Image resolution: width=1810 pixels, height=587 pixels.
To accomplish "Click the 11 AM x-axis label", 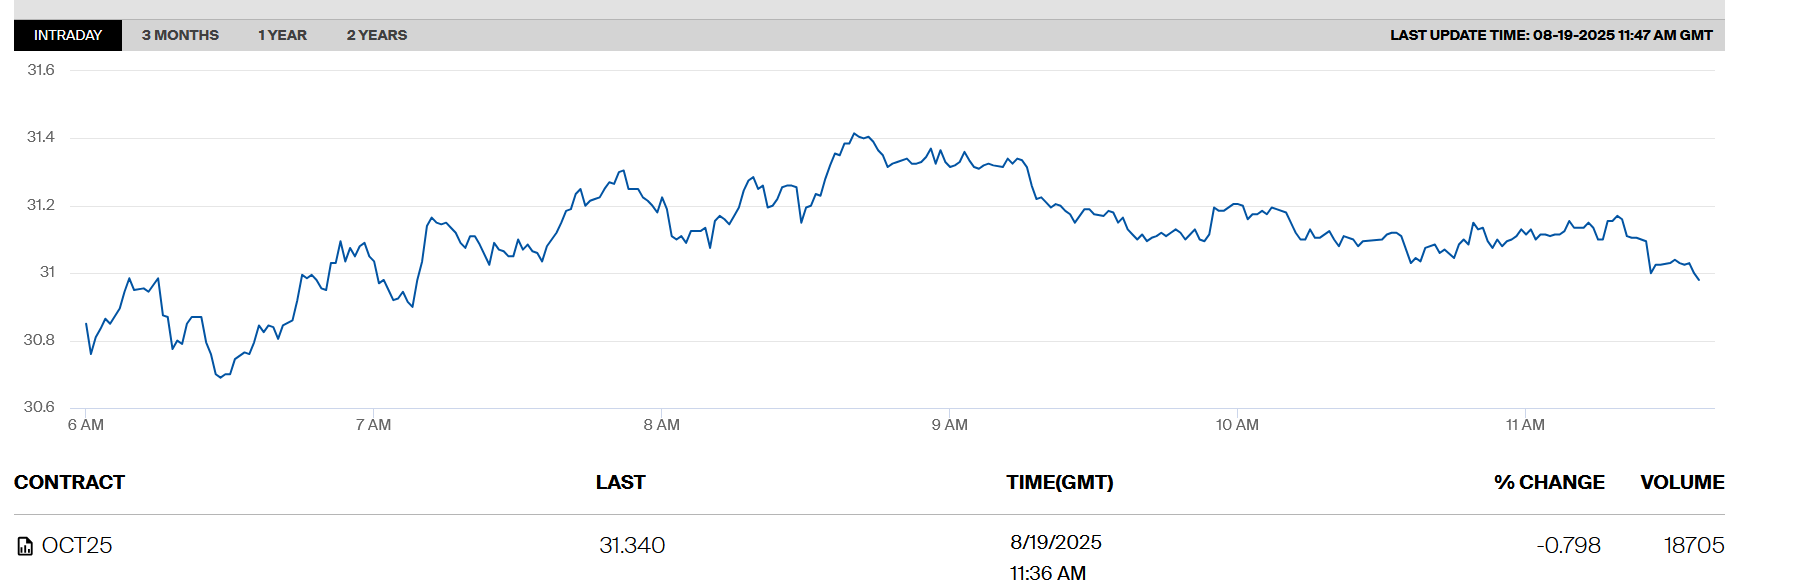I will 1525,425.
